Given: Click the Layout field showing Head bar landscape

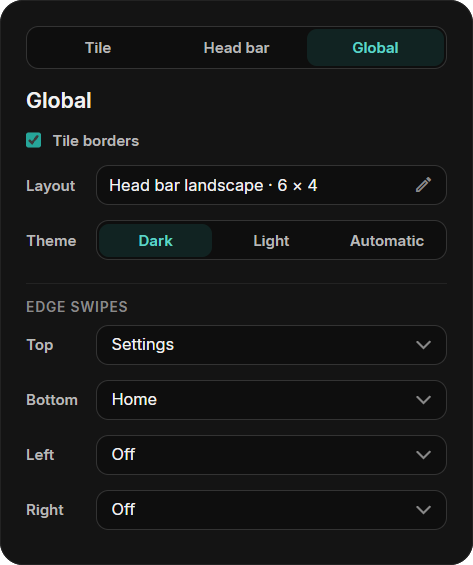Looking at the screenshot, I should (x=271, y=185).
